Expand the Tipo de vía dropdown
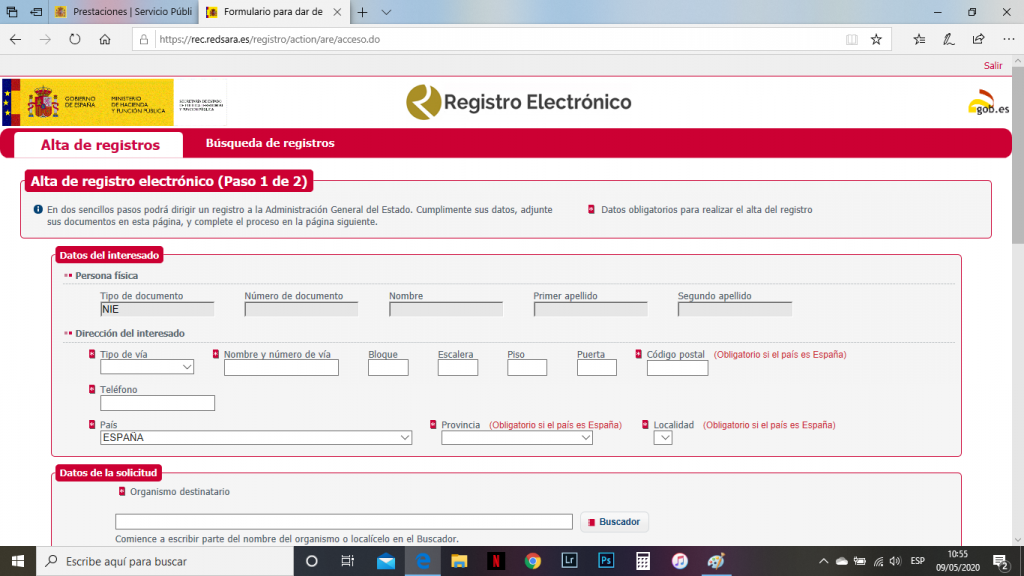The image size is (1024, 576). click(147, 367)
